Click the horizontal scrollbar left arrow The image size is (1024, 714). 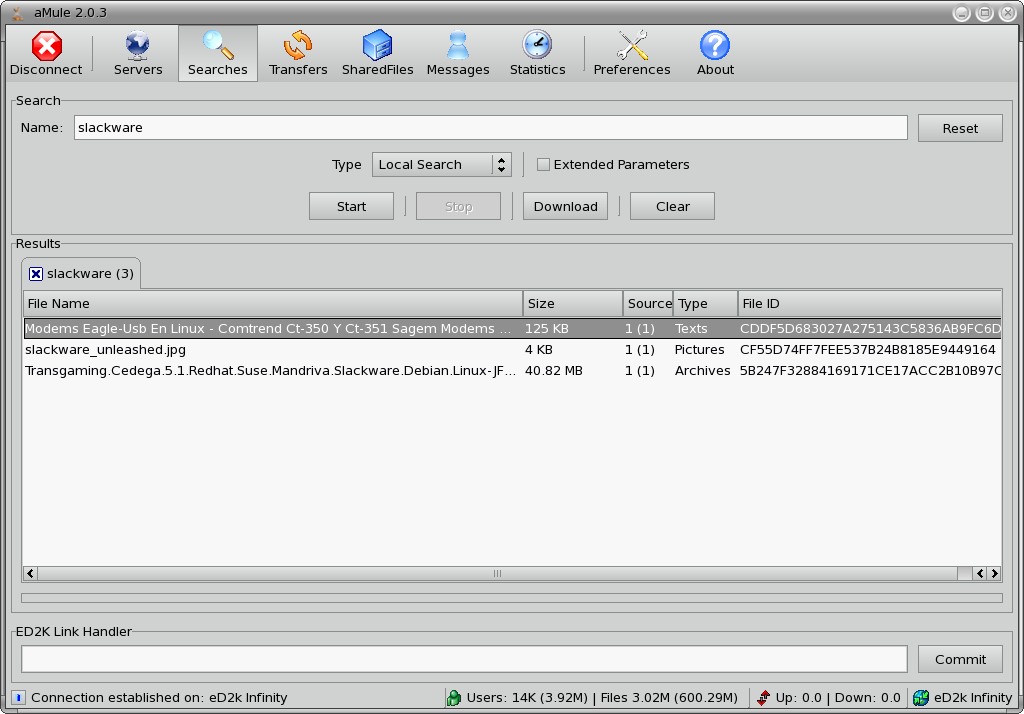coord(30,574)
